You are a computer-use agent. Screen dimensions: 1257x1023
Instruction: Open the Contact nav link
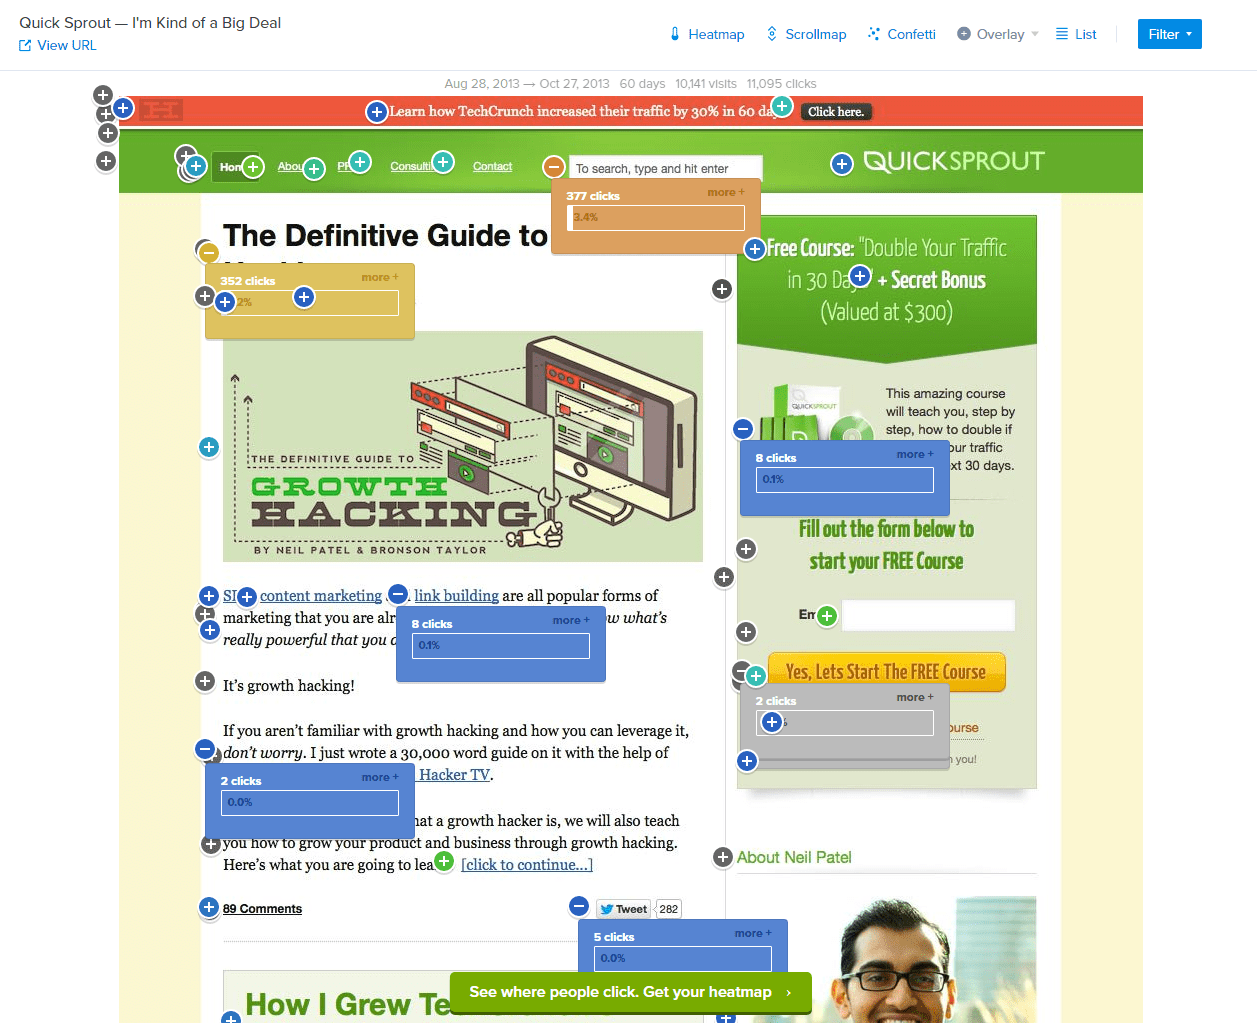click(492, 167)
